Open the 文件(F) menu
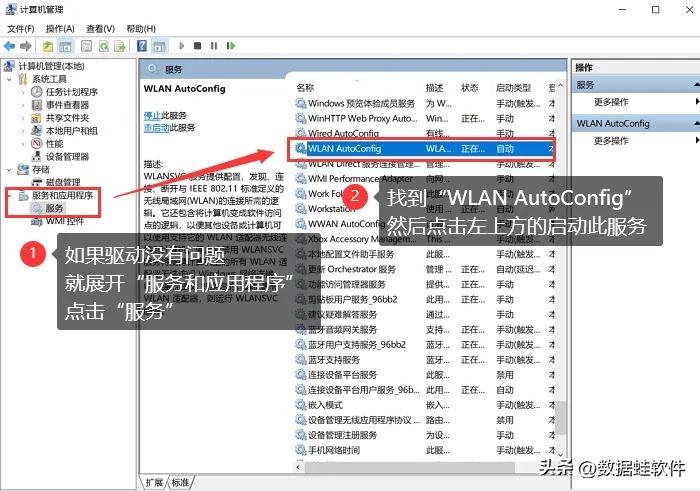 click(21, 29)
